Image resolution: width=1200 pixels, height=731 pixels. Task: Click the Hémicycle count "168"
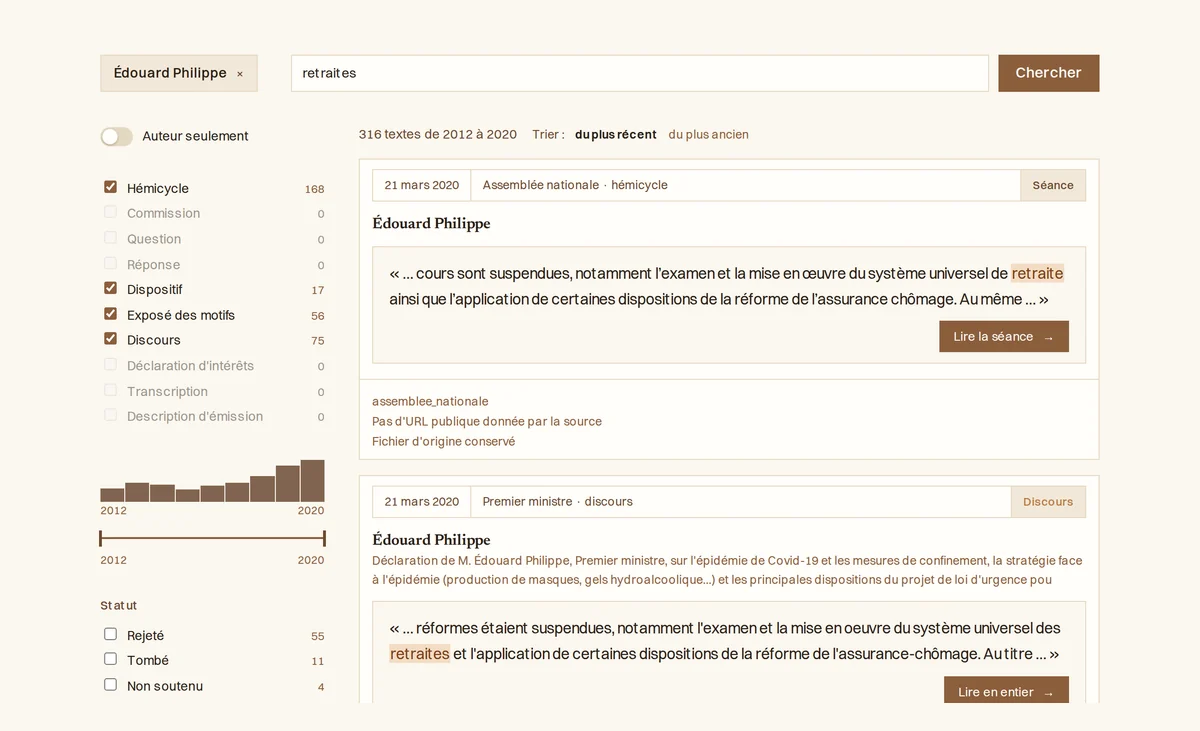tap(315, 189)
